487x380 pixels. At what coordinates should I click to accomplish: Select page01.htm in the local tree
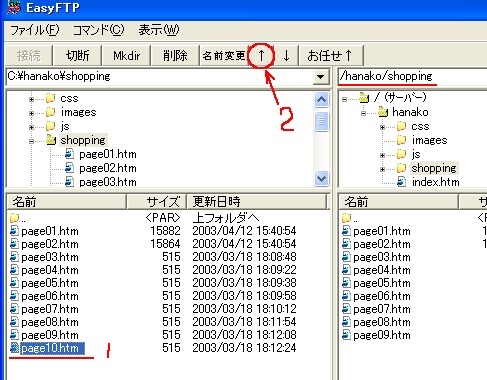108,154
